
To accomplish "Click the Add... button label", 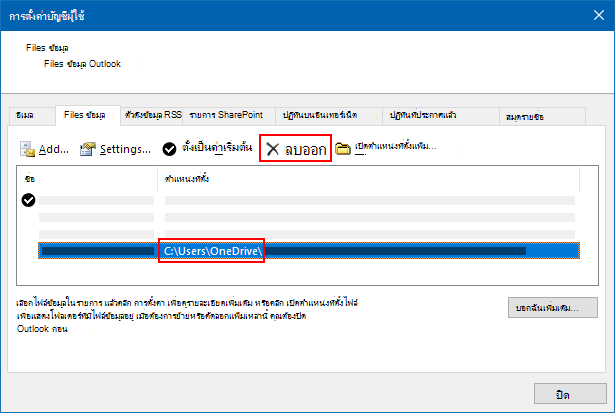I will tap(54, 149).
